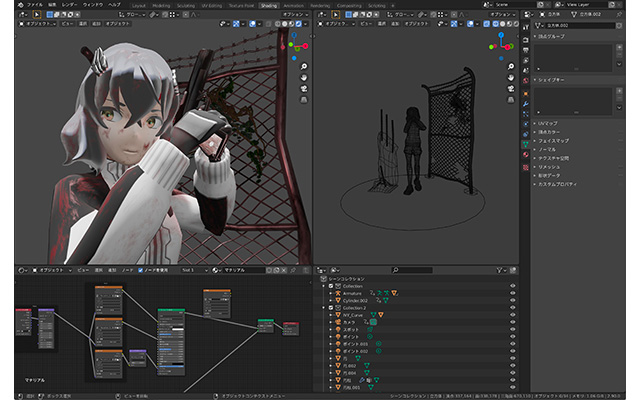The image size is (640, 400).
Task: Hide Collection 2 via its eye icon
Action: (x=513, y=308)
